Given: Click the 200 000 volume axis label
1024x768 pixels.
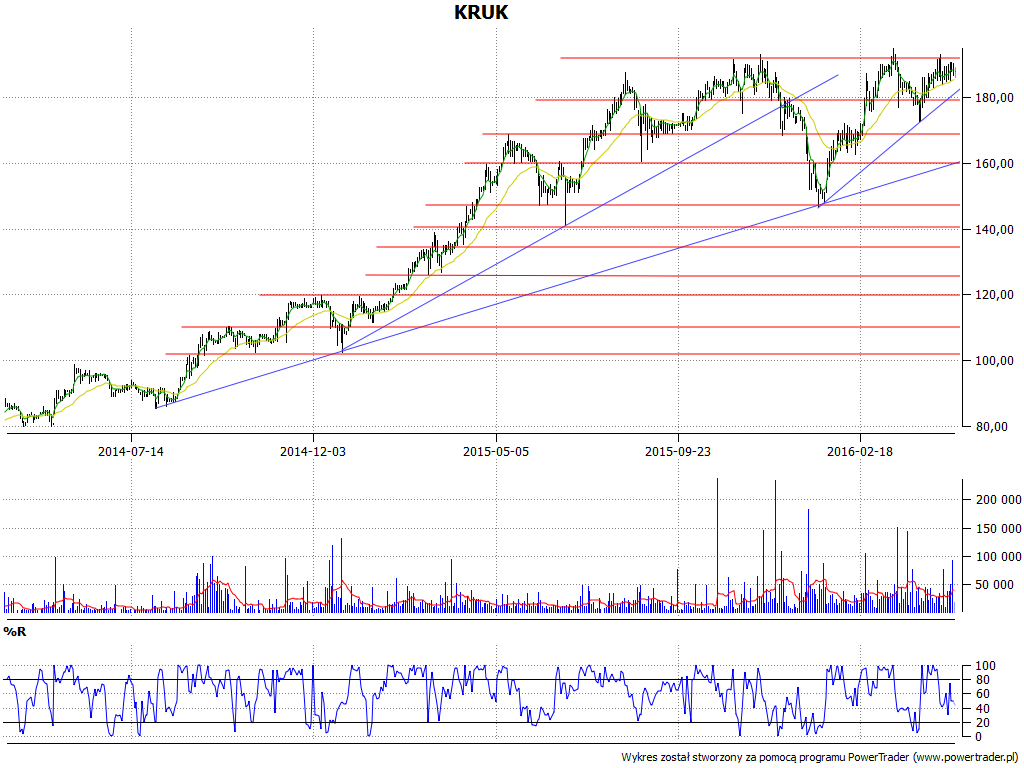Looking at the screenshot, I should (x=997, y=500).
